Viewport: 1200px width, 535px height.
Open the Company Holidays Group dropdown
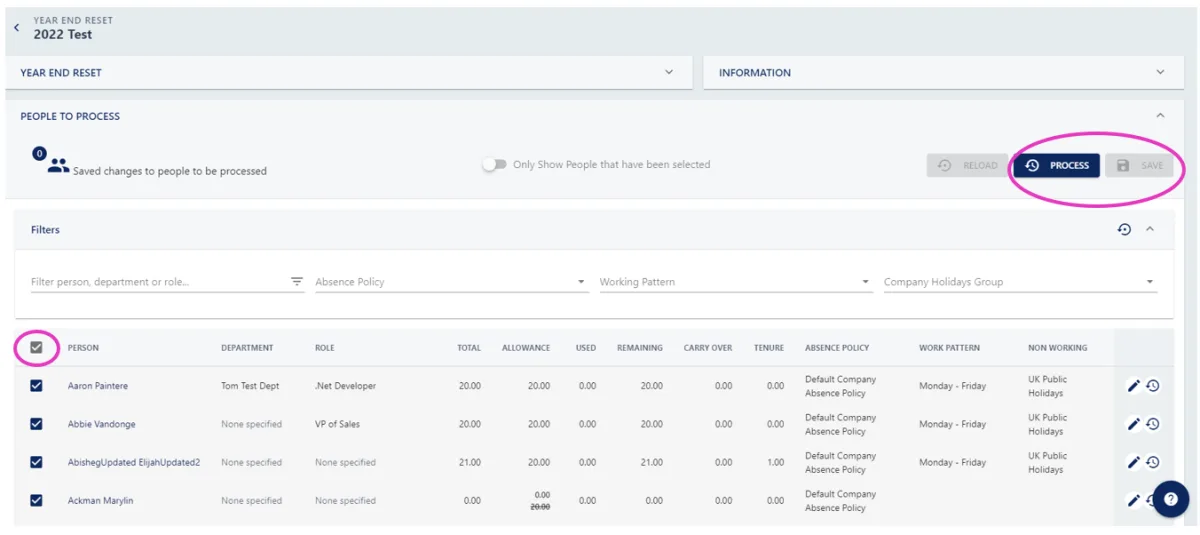click(1020, 282)
